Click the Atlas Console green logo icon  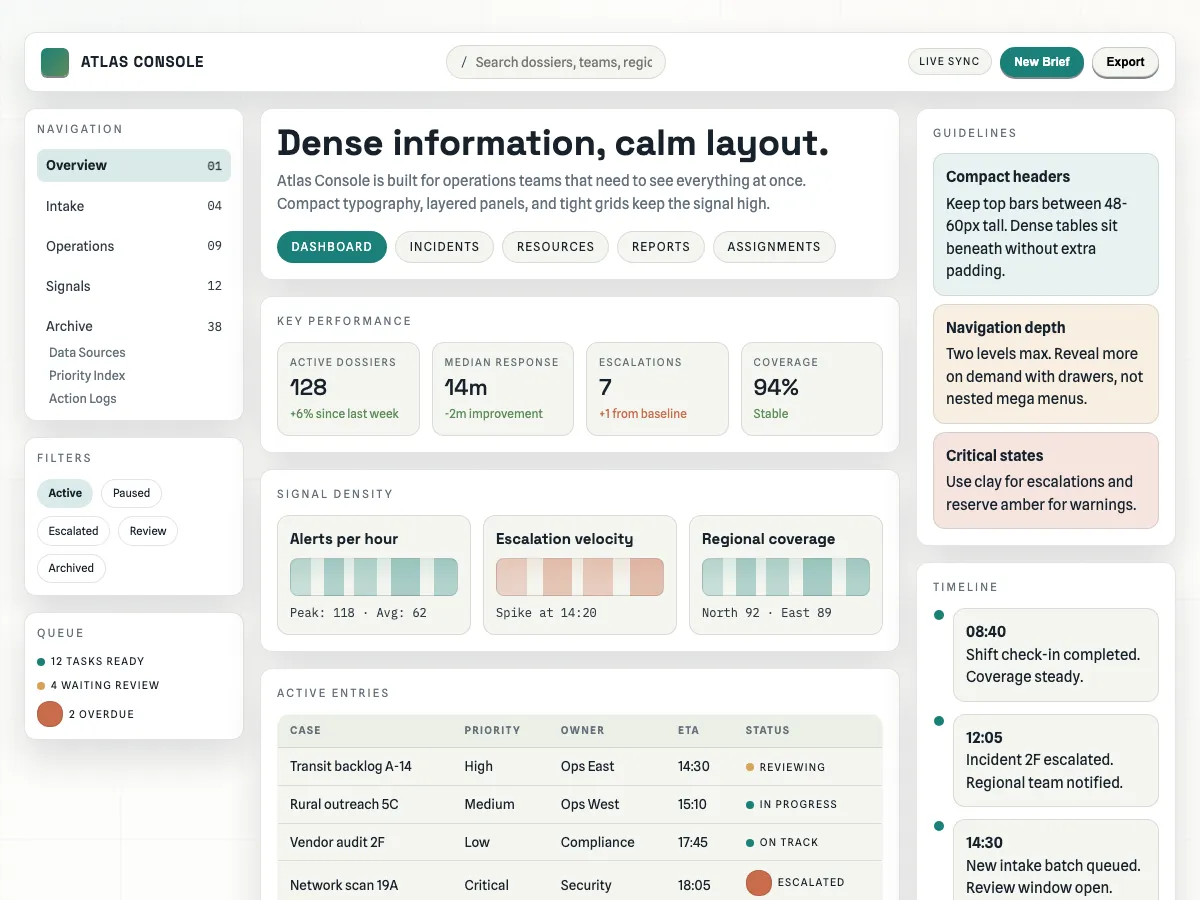(55, 62)
